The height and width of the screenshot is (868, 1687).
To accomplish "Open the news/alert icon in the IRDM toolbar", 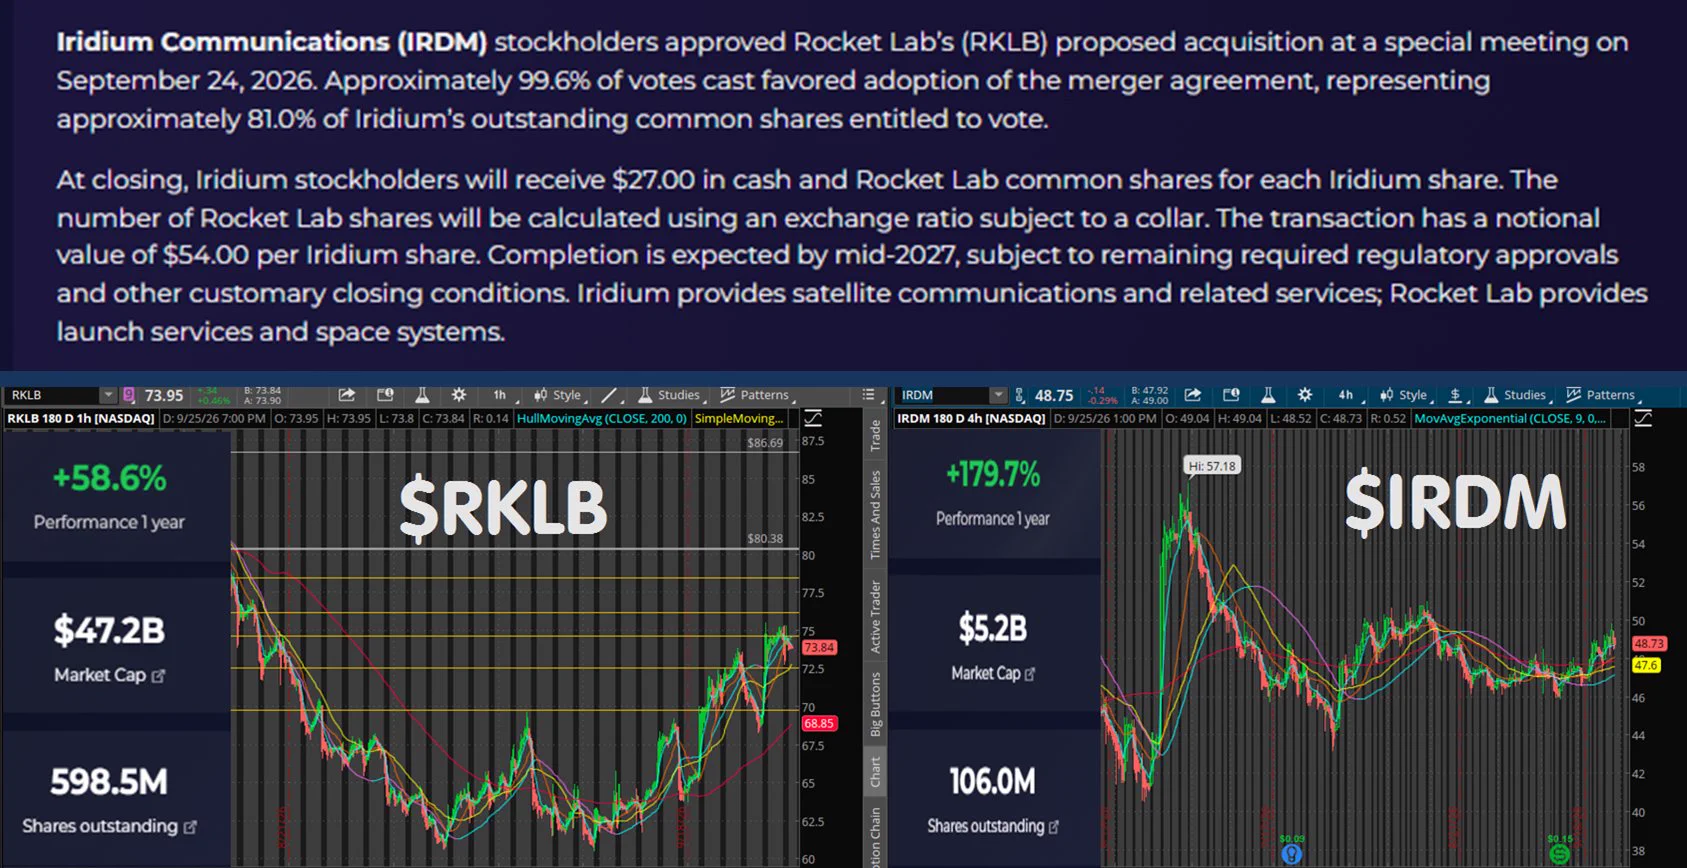I will click(1231, 395).
